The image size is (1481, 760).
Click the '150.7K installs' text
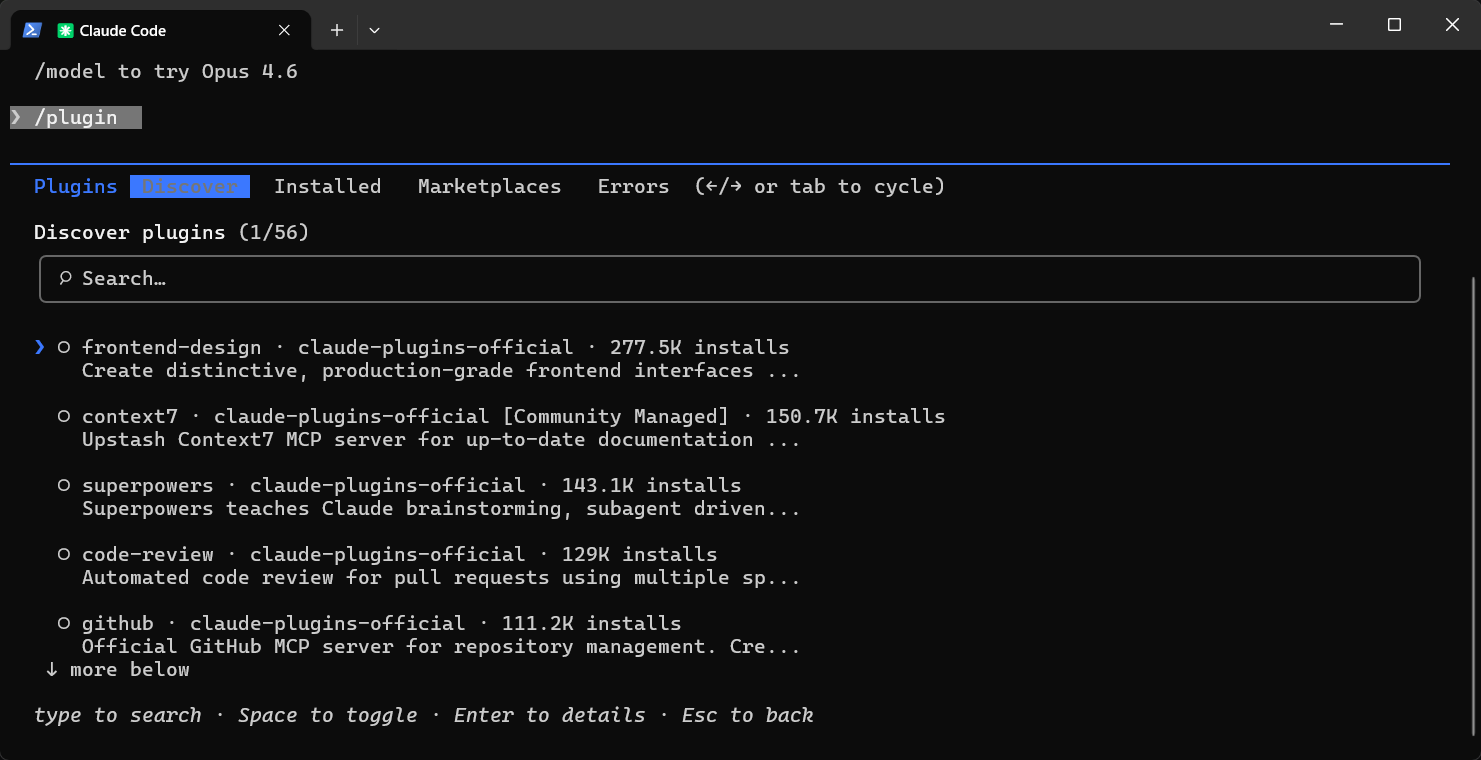coord(856,416)
